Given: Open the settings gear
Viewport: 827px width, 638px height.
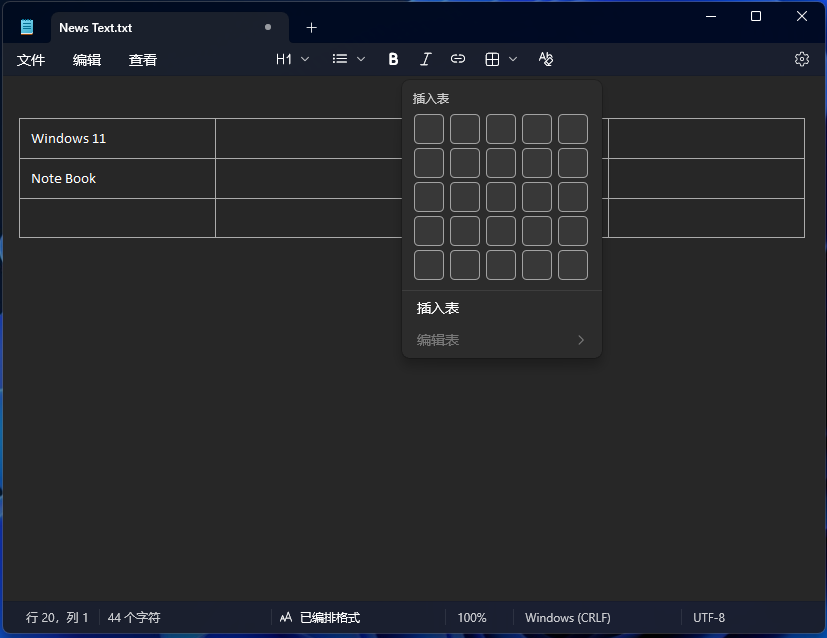Looking at the screenshot, I should 801,59.
